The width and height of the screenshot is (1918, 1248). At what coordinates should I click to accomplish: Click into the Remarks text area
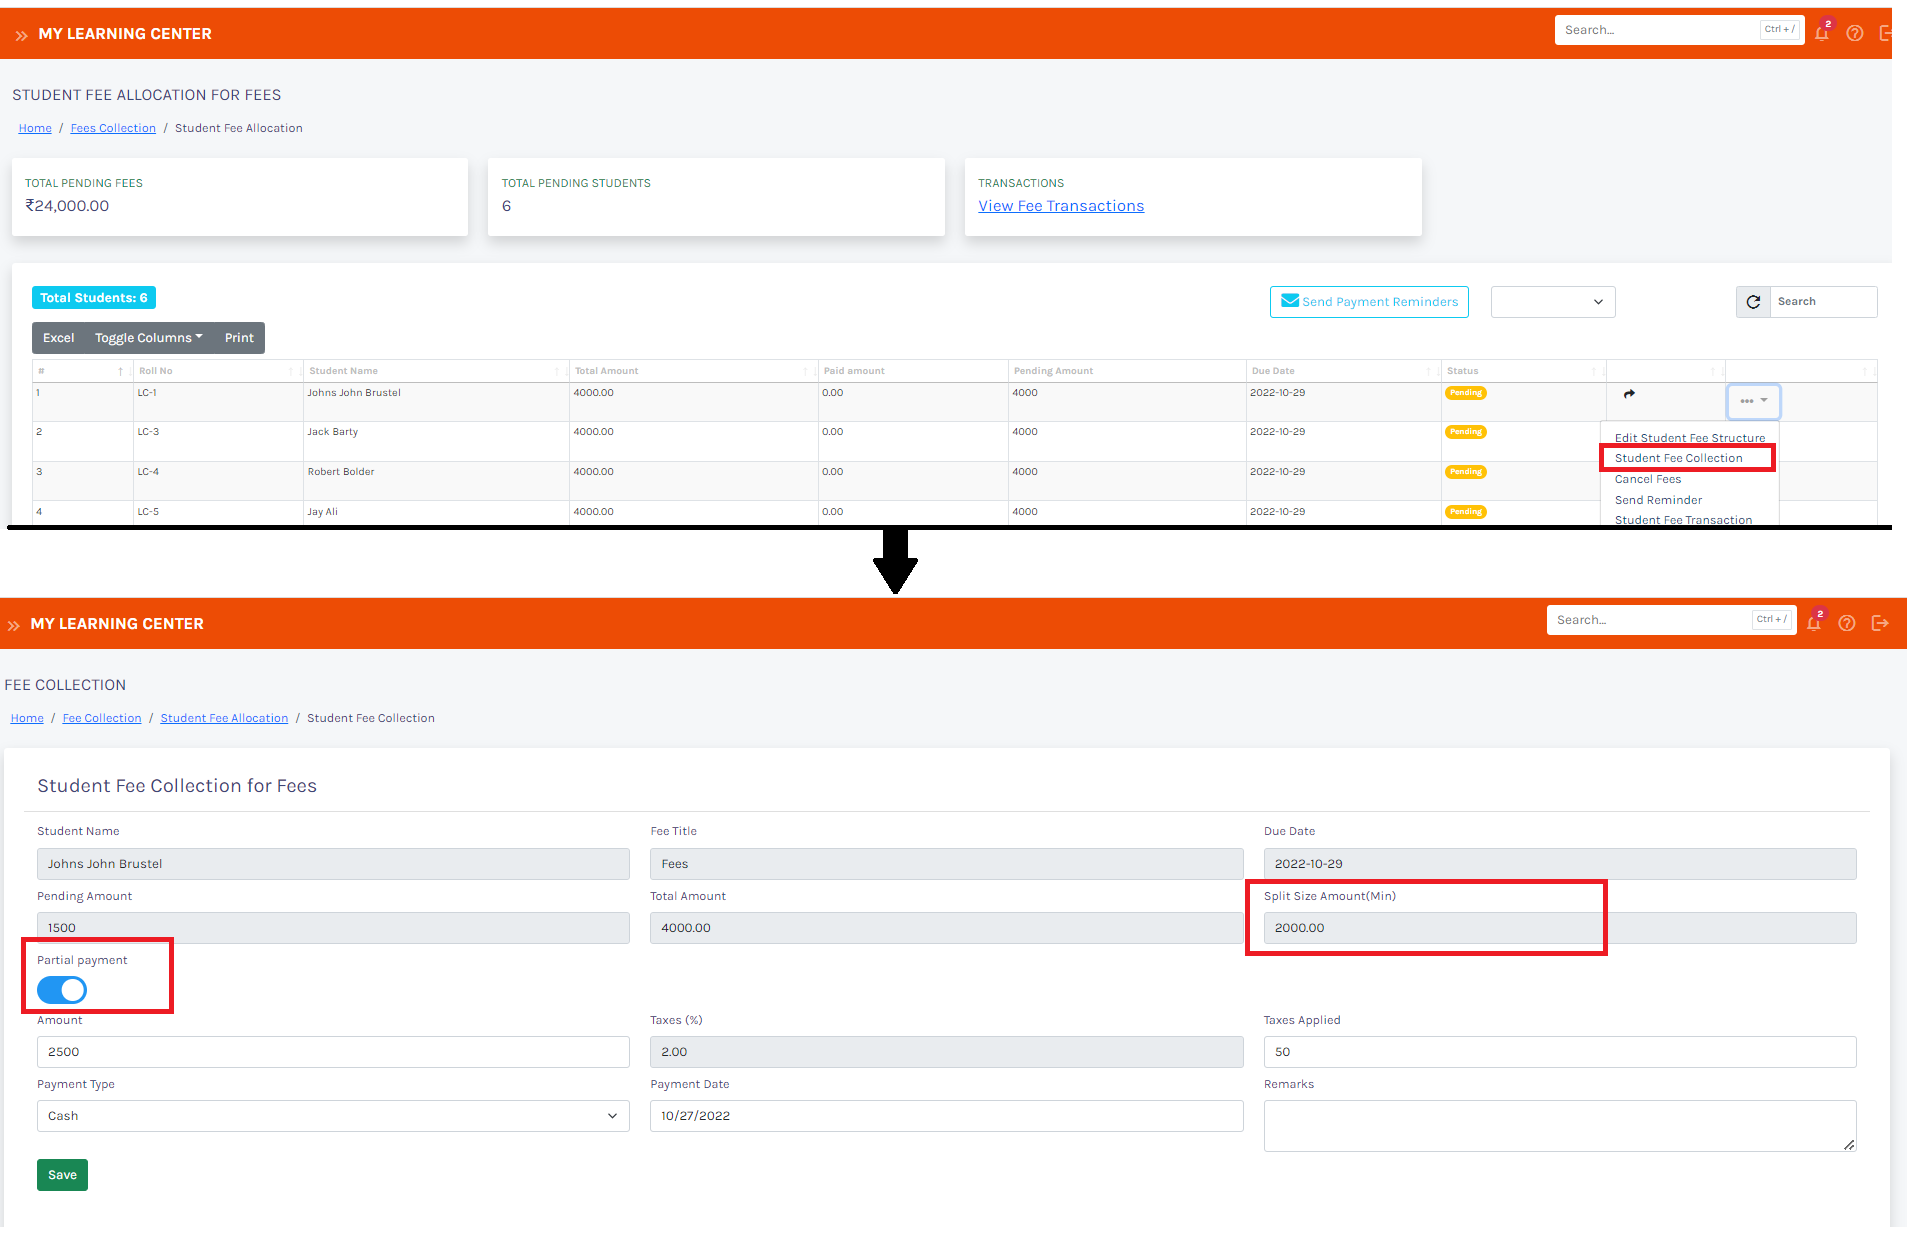pos(1559,1126)
